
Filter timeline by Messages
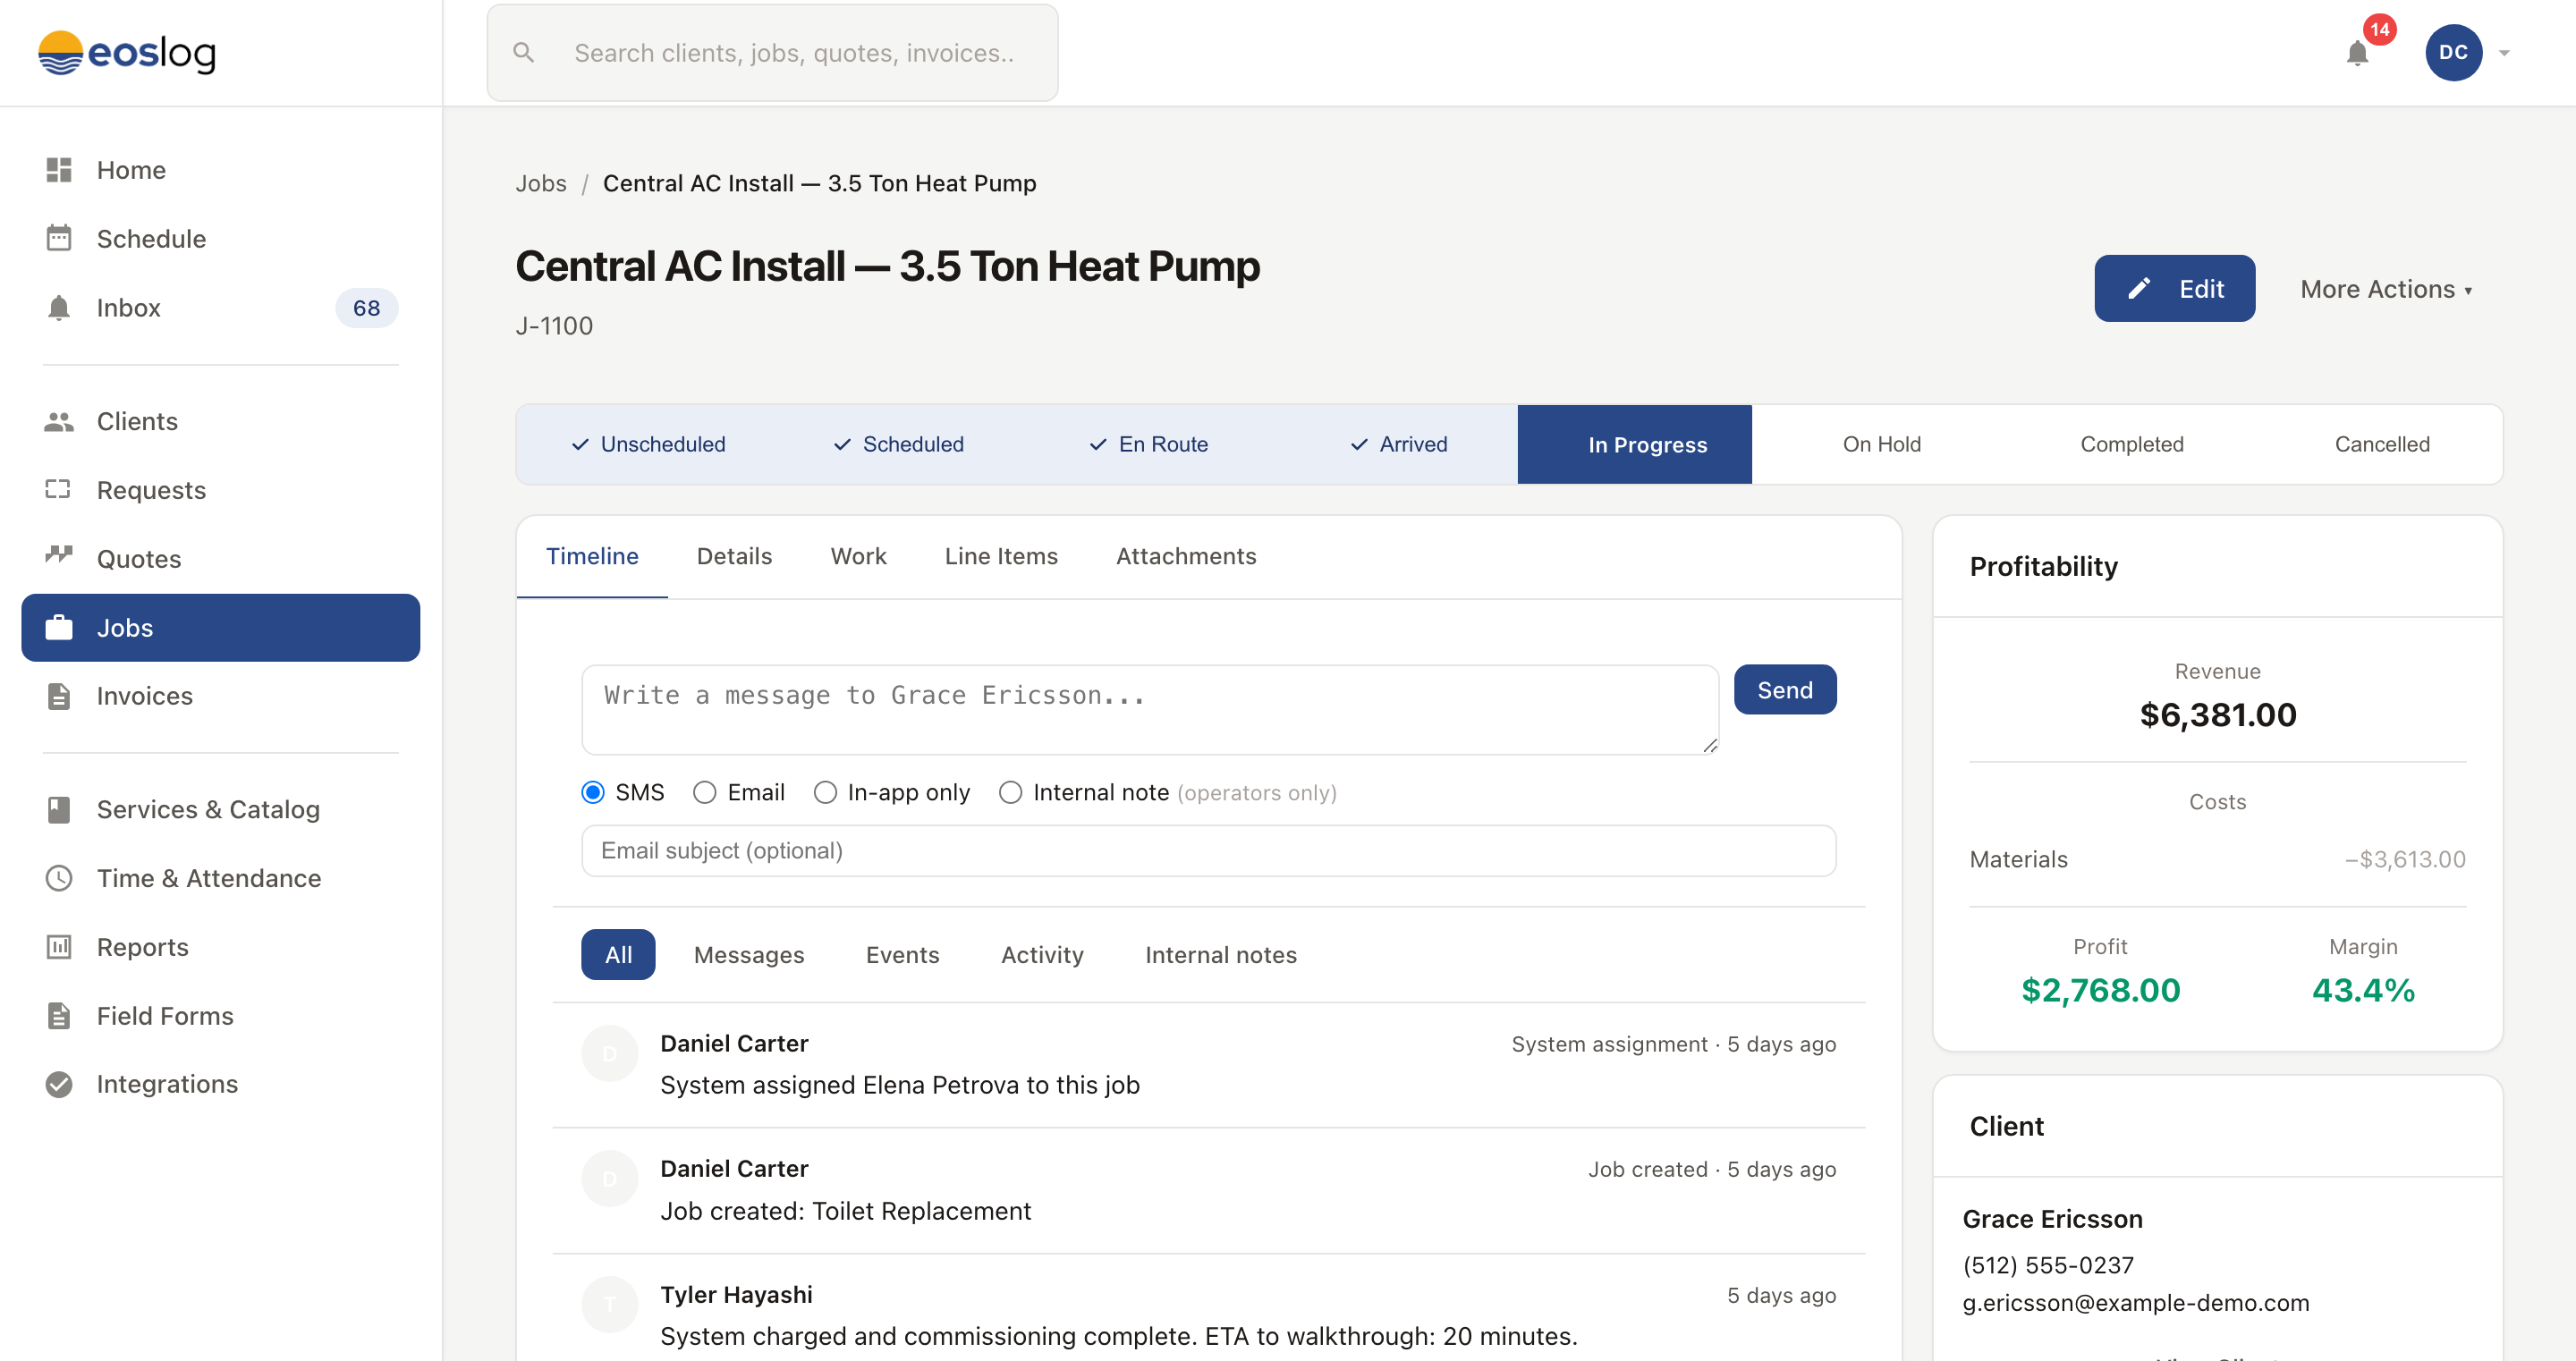click(x=749, y=955)
